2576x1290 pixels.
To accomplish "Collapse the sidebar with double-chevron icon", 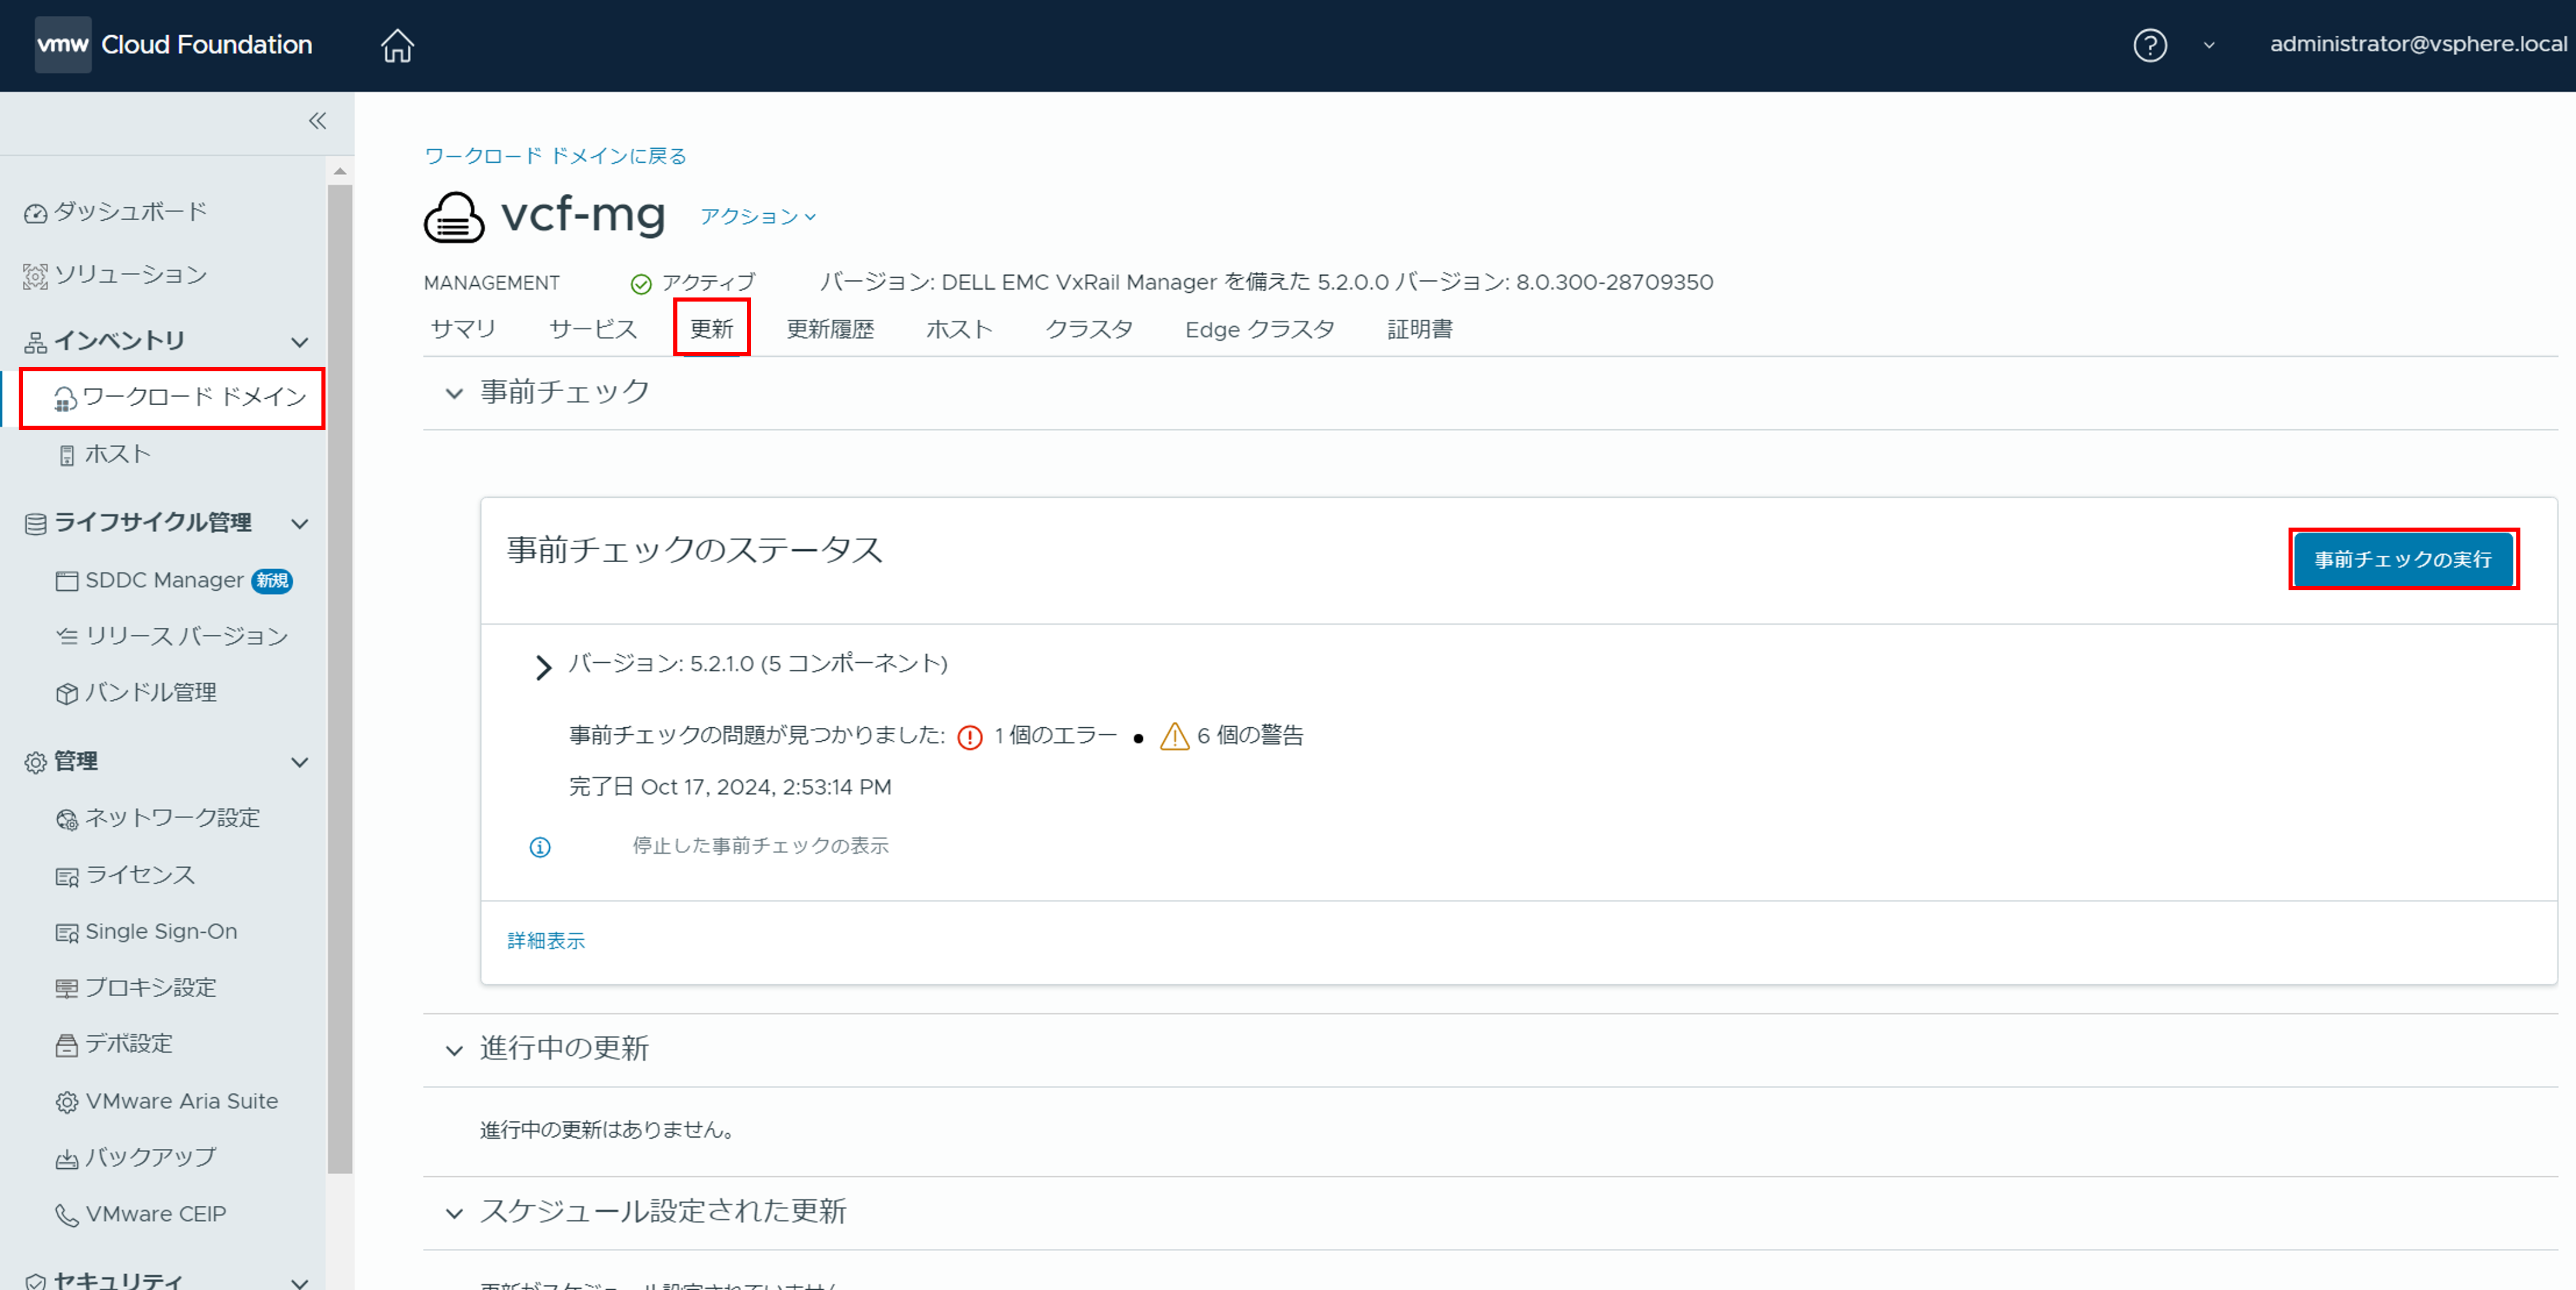I will point(317,121).
